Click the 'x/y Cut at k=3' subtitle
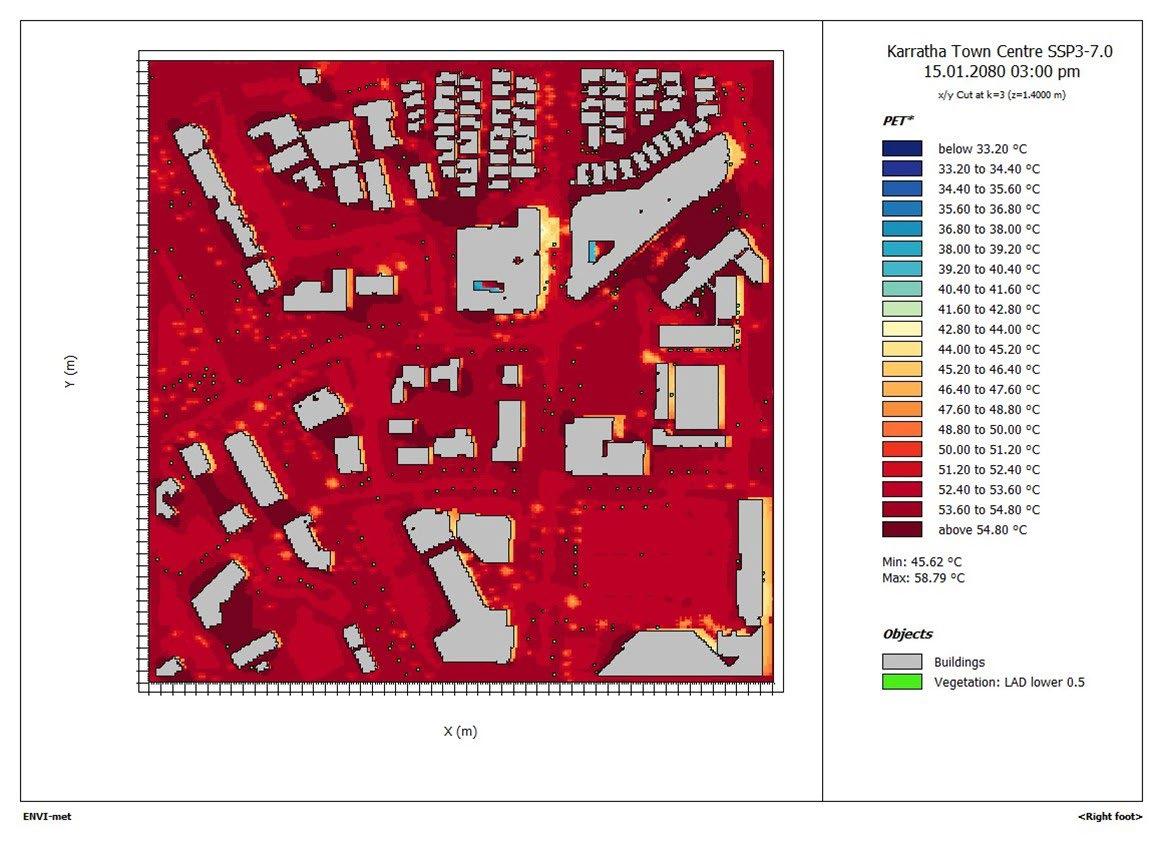Screen dimensions: 1163x842 click(1001, 95)
